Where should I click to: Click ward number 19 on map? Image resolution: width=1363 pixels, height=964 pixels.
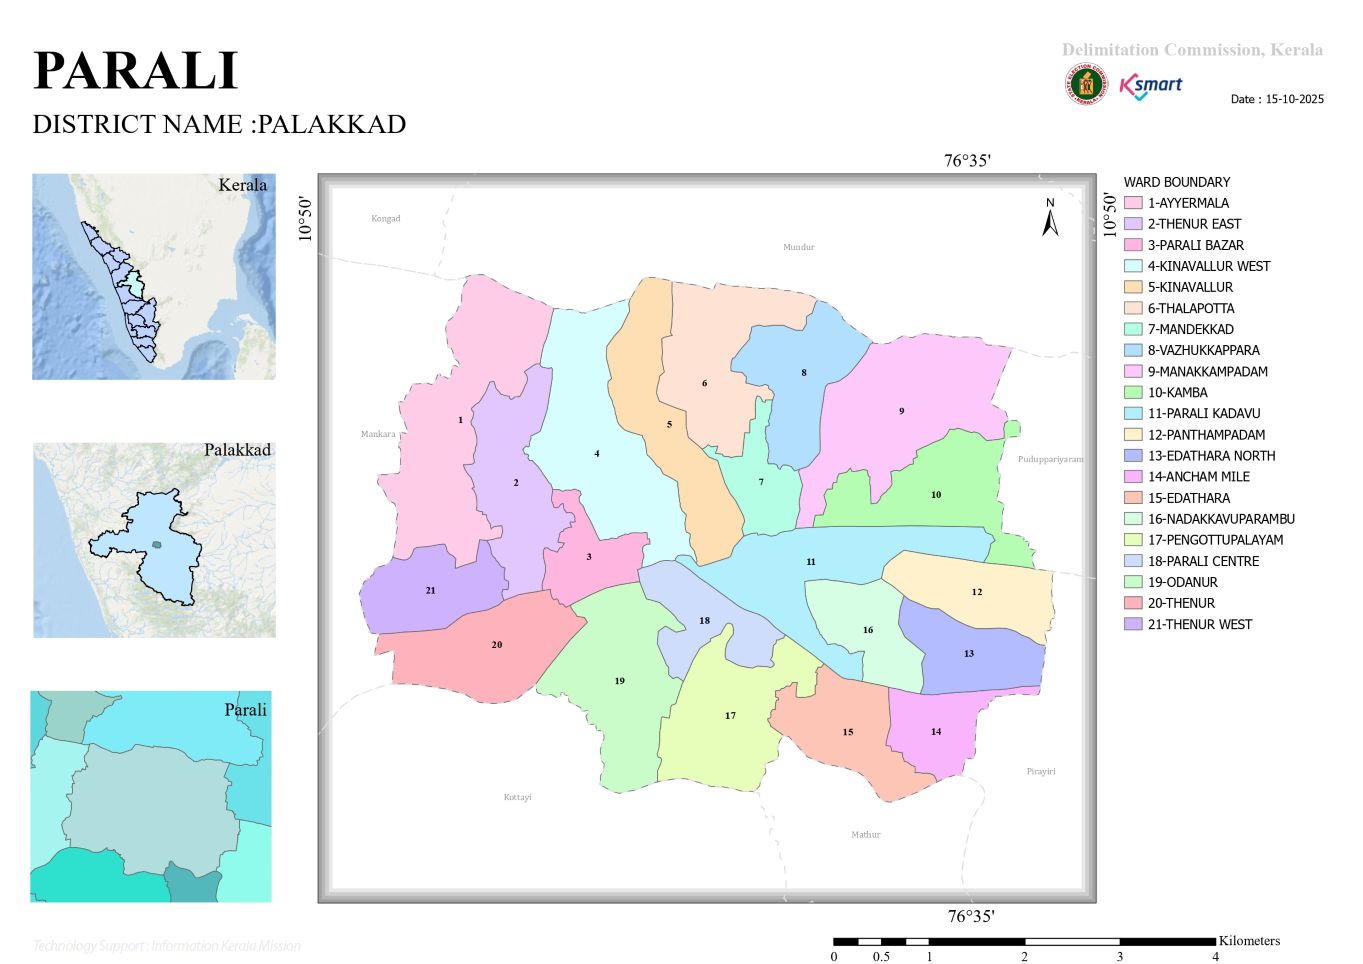(619, 681)
